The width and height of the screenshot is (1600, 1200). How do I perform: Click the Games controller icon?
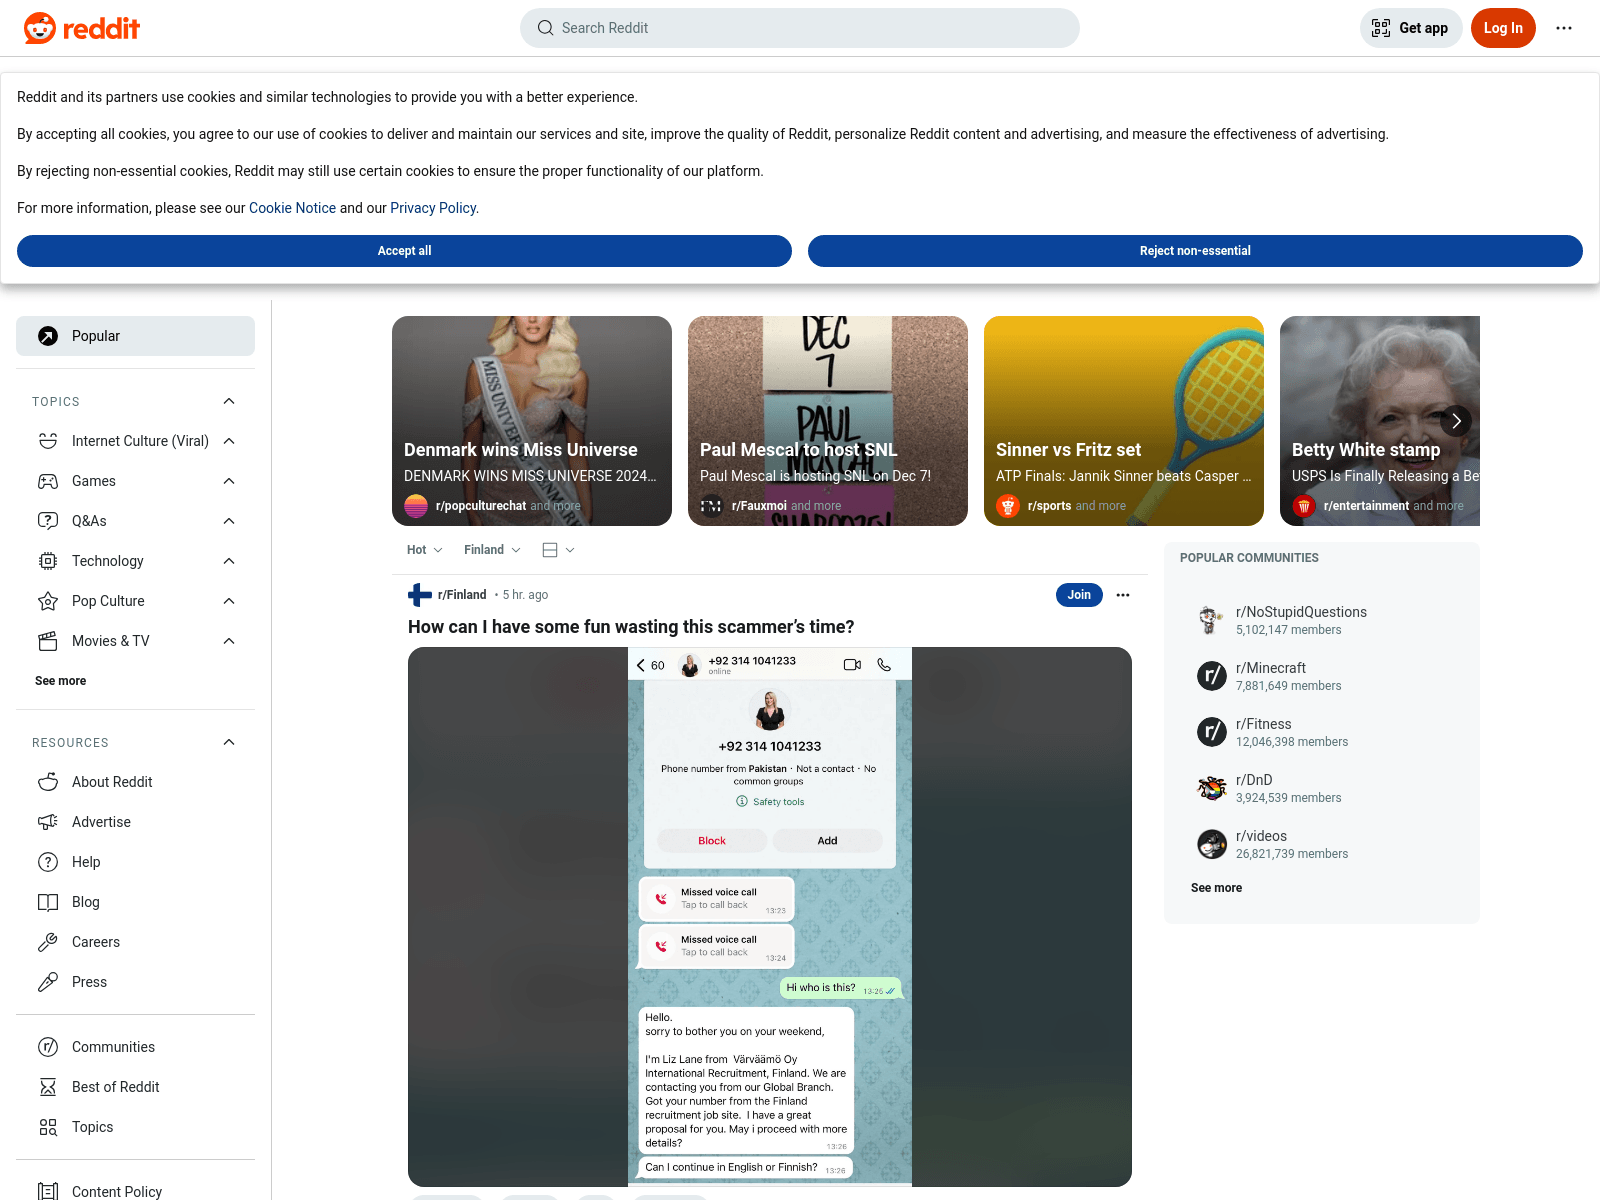48,481
